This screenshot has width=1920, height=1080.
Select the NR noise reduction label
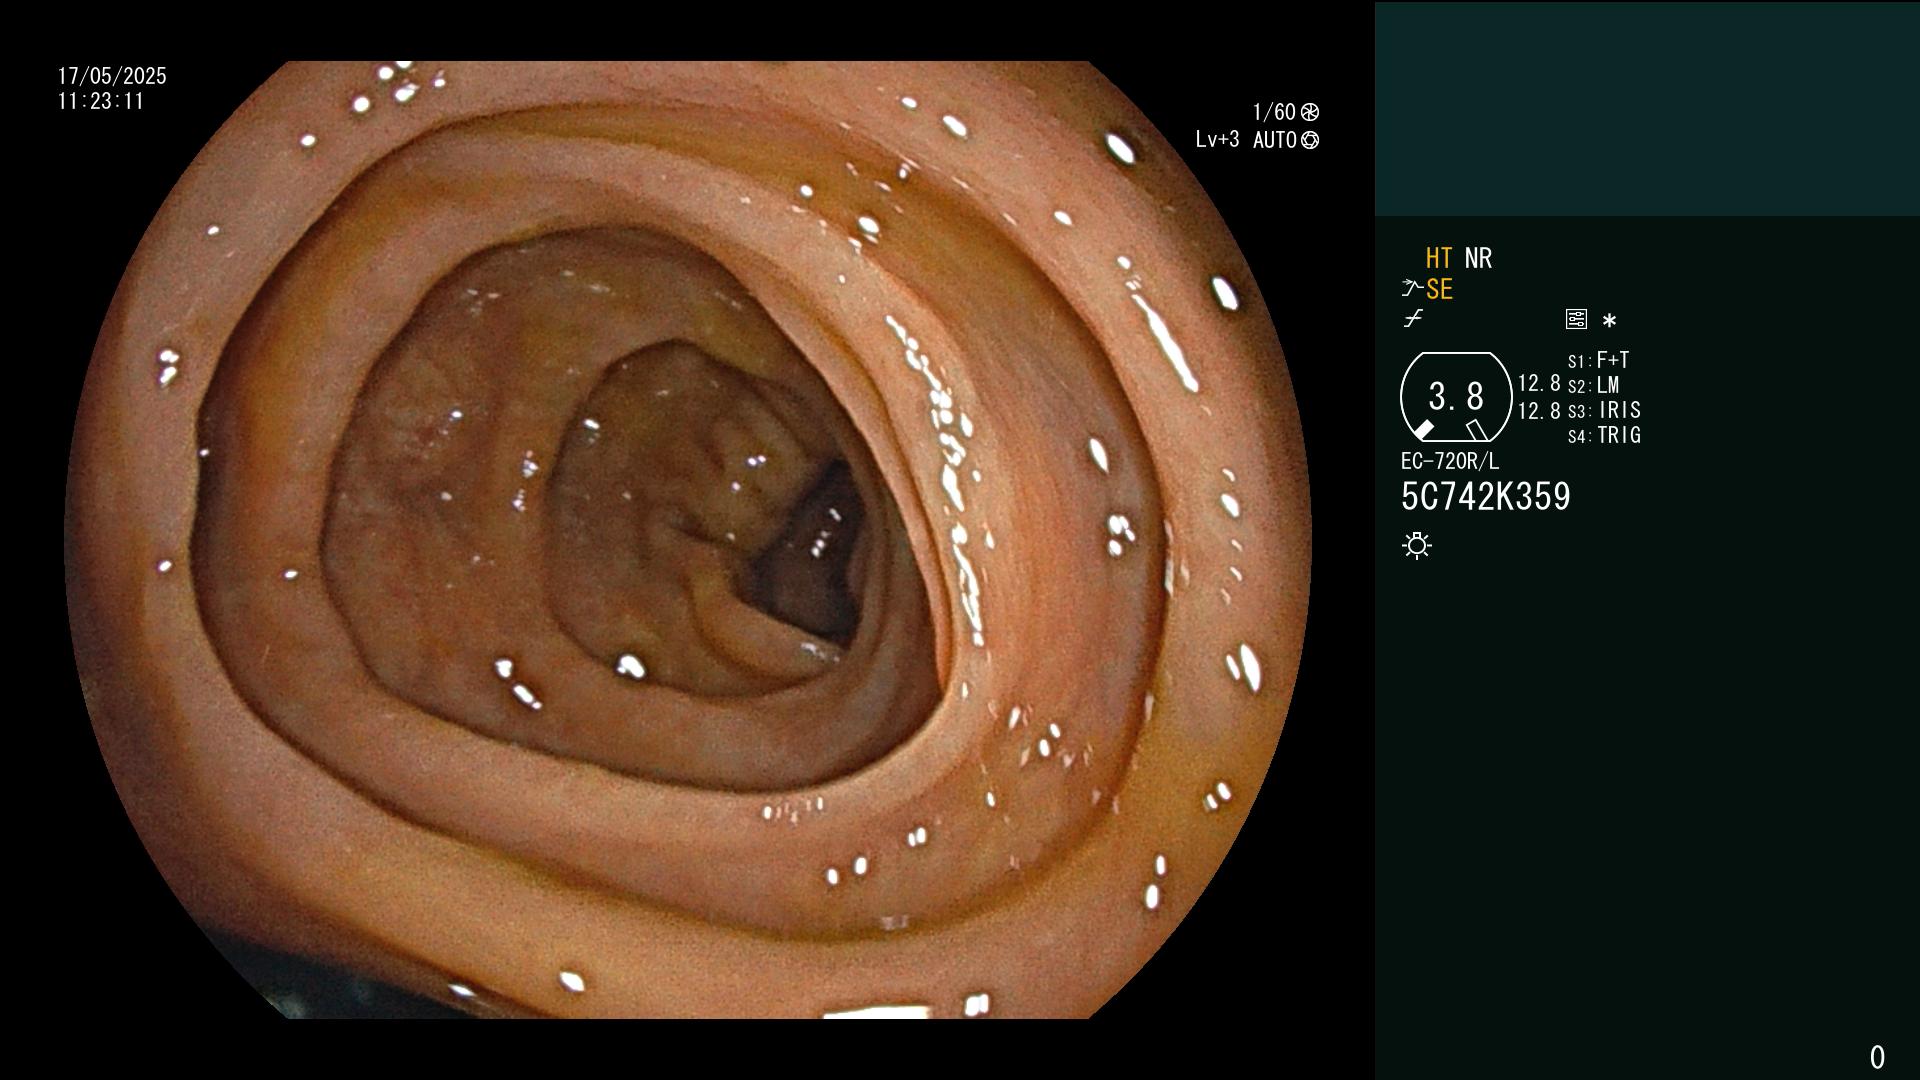click(x=1478, y=259)
